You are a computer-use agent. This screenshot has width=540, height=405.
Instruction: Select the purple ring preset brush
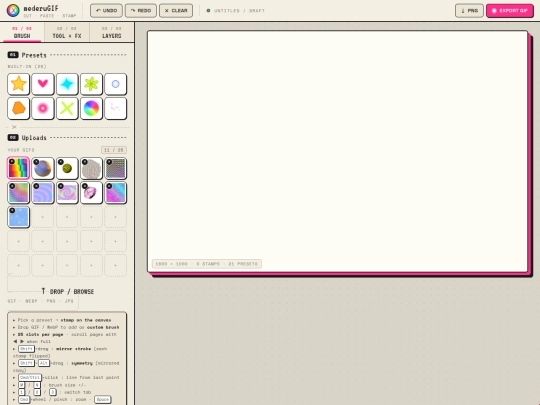click(x=116, y=84)
